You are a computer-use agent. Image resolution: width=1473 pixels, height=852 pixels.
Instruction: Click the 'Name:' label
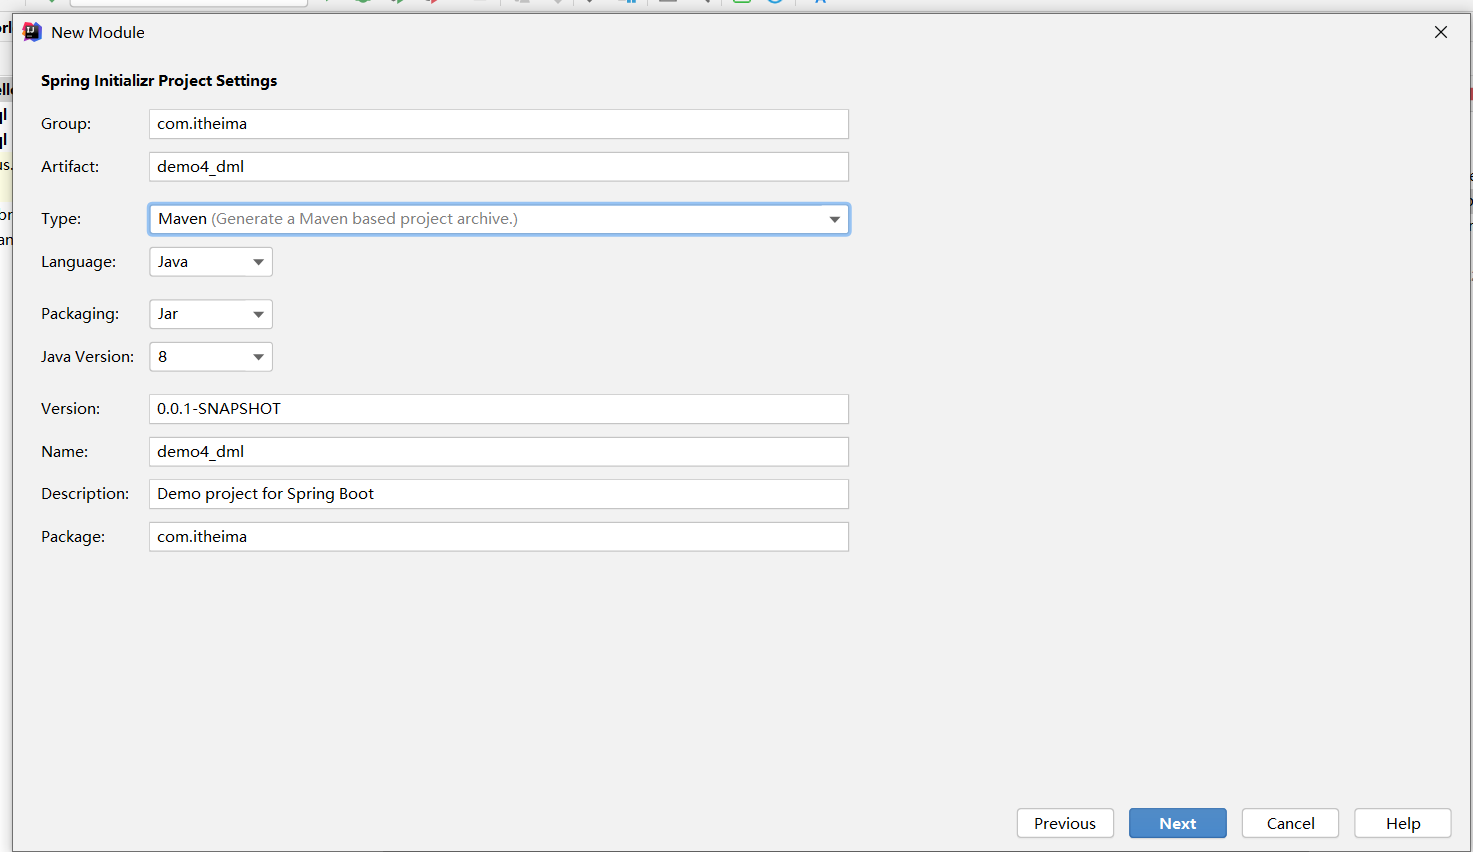65,452
